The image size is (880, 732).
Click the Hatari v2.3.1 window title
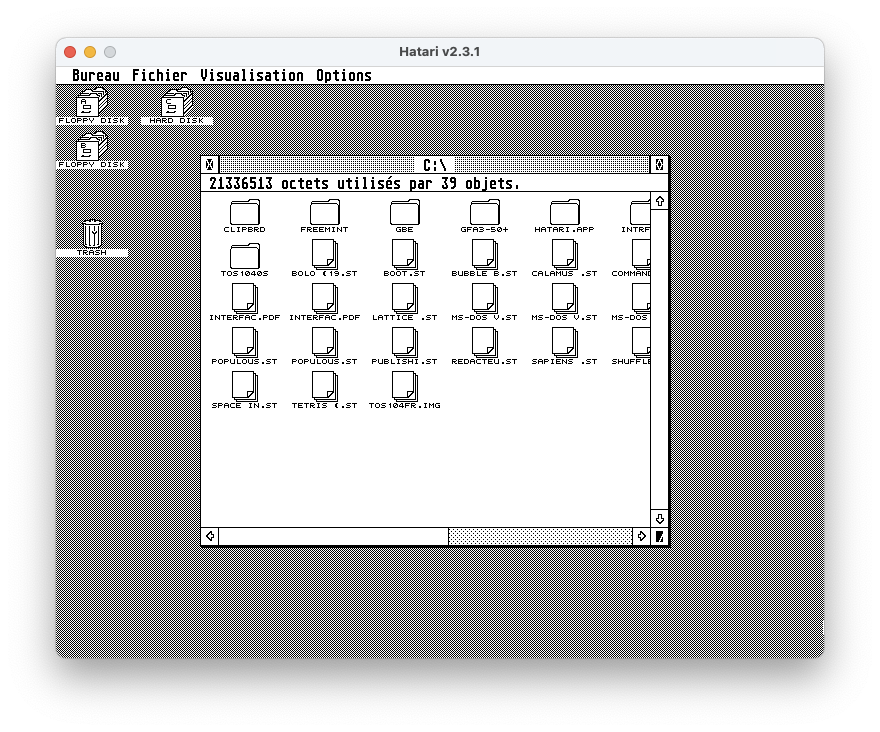(439, 52)
